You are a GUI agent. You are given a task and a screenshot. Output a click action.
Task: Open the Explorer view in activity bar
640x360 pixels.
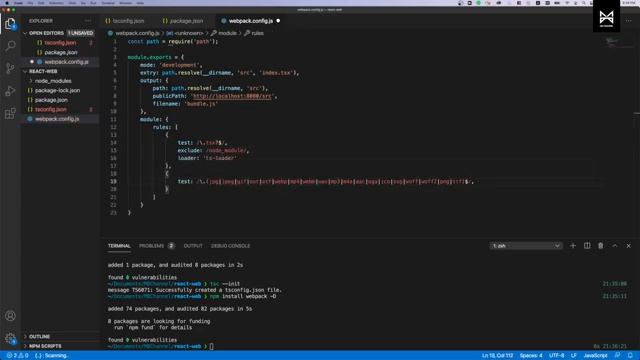point(10,24)
